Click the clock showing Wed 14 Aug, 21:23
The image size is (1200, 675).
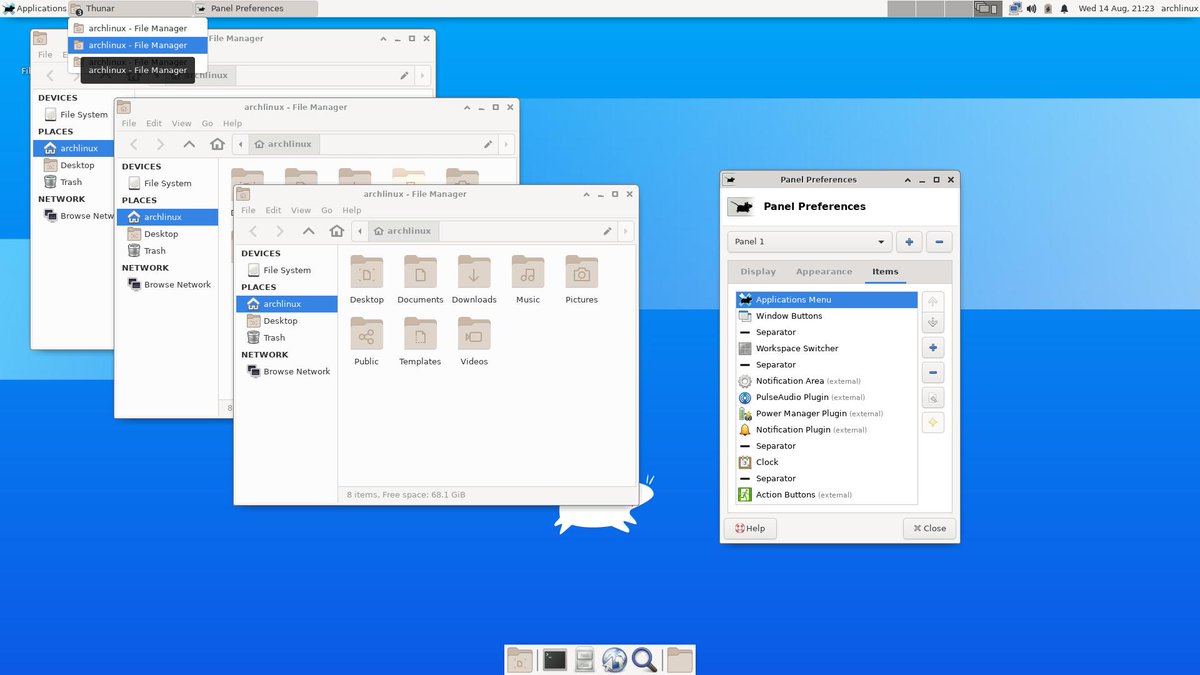click(1116, 8)
